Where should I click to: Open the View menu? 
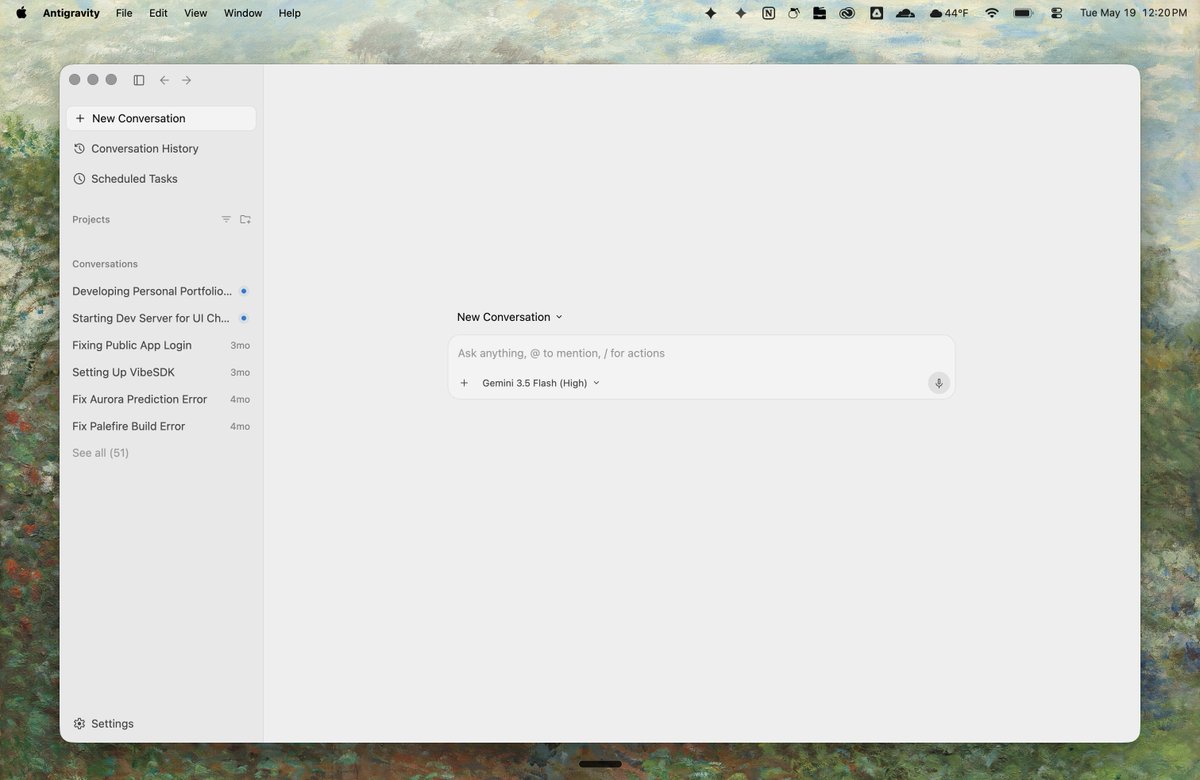[196, 13]
